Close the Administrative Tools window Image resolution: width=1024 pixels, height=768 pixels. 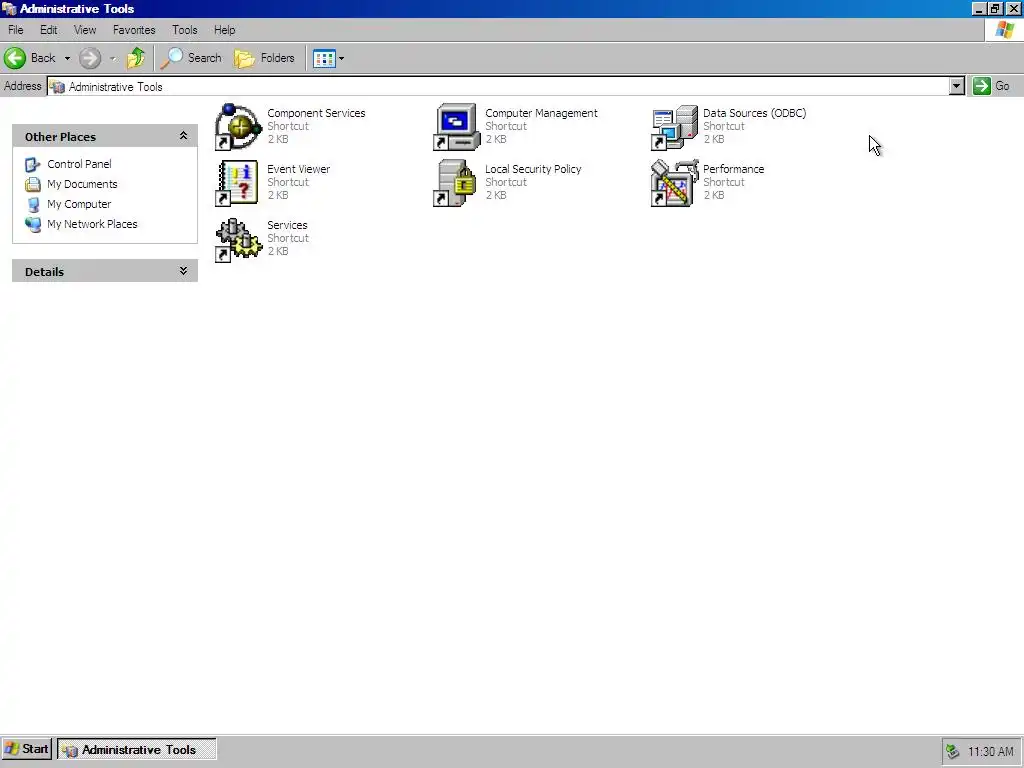click(1013, 9)
